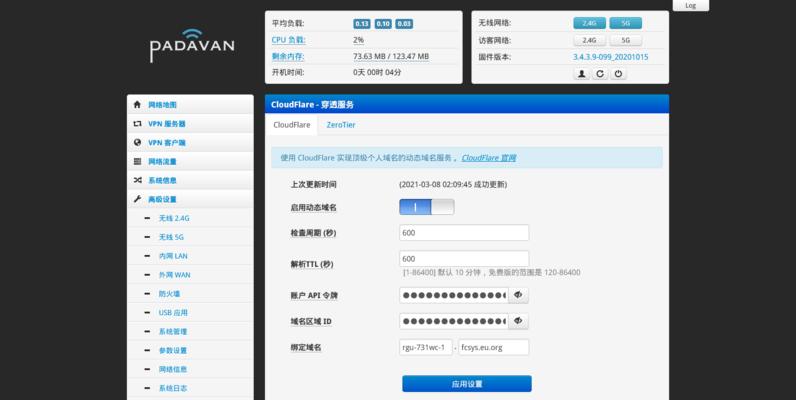This screenshot has width=796, height=400.
Task: Open 防火墙 settings submenu
Action: click(x=190, y=293)
